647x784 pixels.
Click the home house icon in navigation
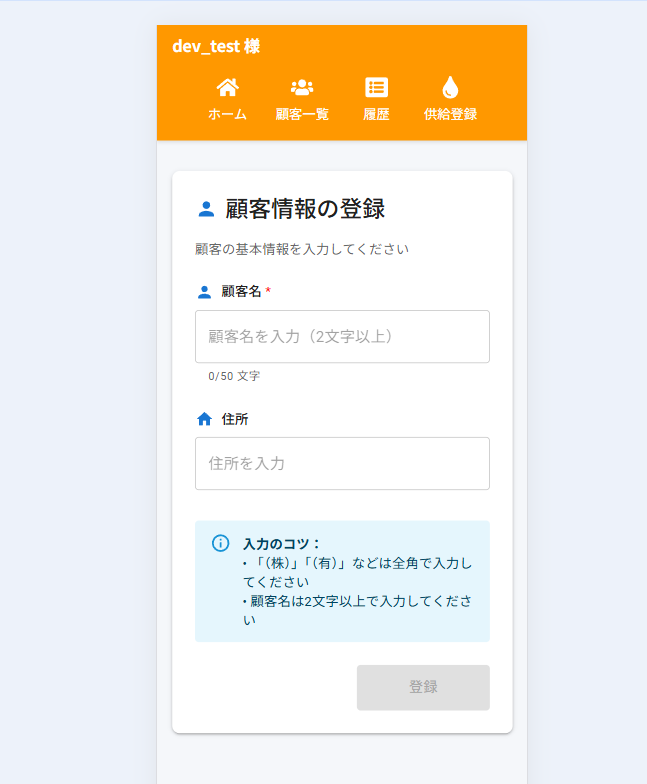228,88
